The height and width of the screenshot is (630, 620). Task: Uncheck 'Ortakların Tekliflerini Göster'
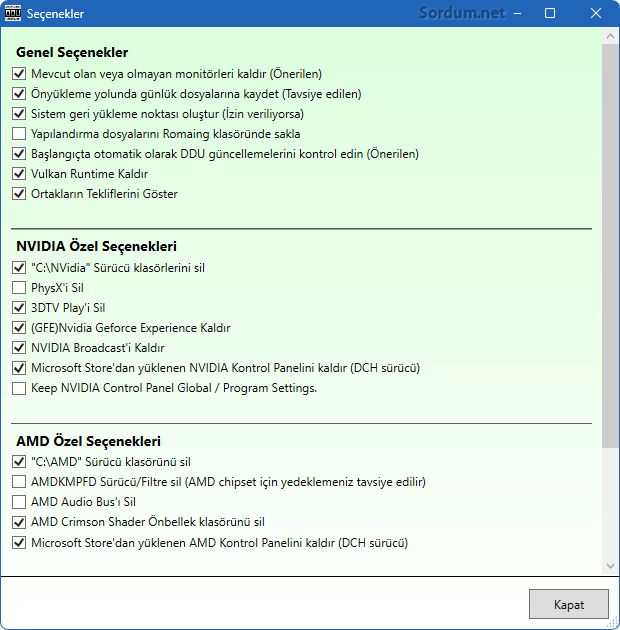pos(20,194)
